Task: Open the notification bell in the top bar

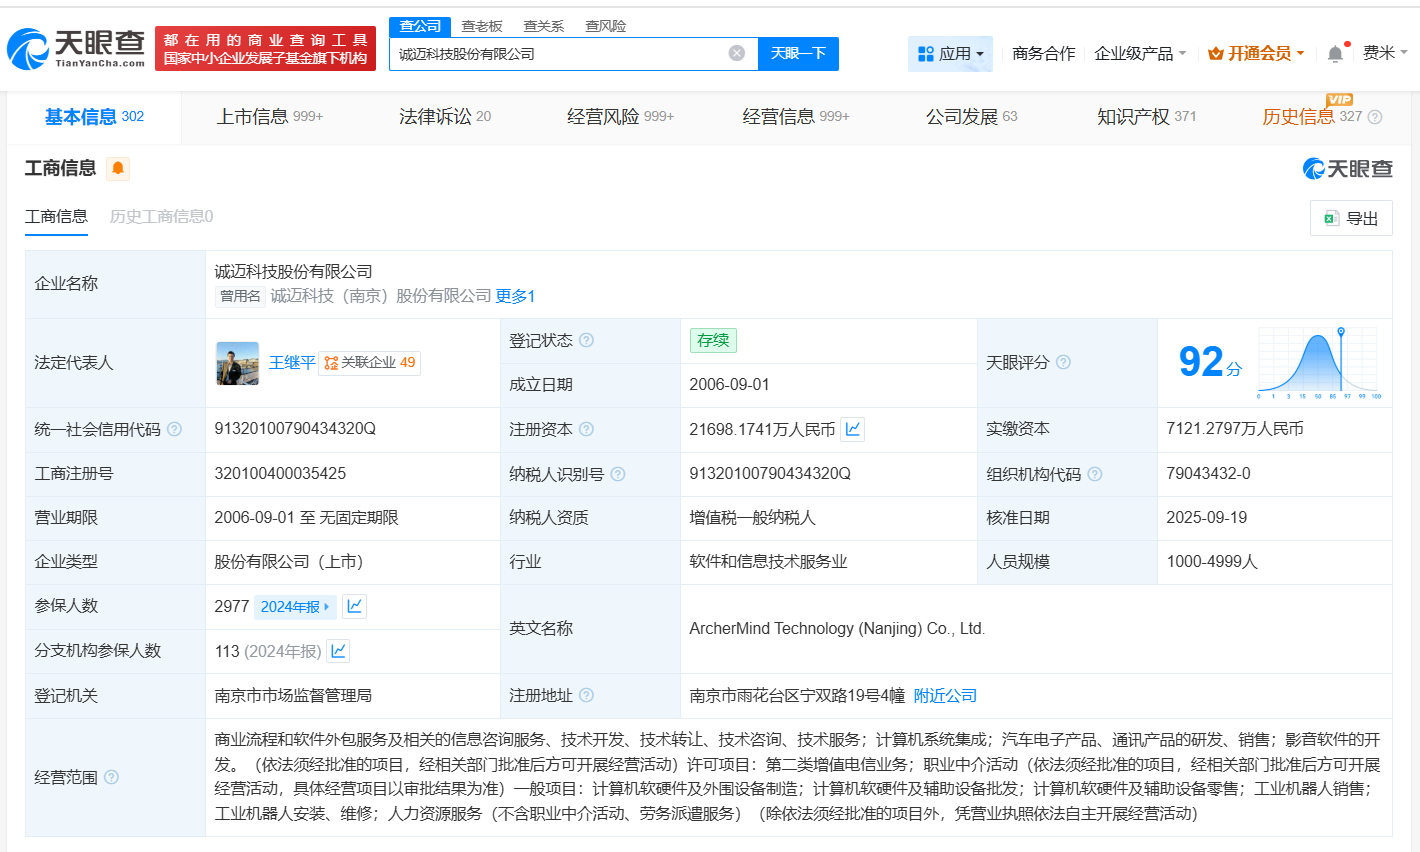Action: (1335, 53)
